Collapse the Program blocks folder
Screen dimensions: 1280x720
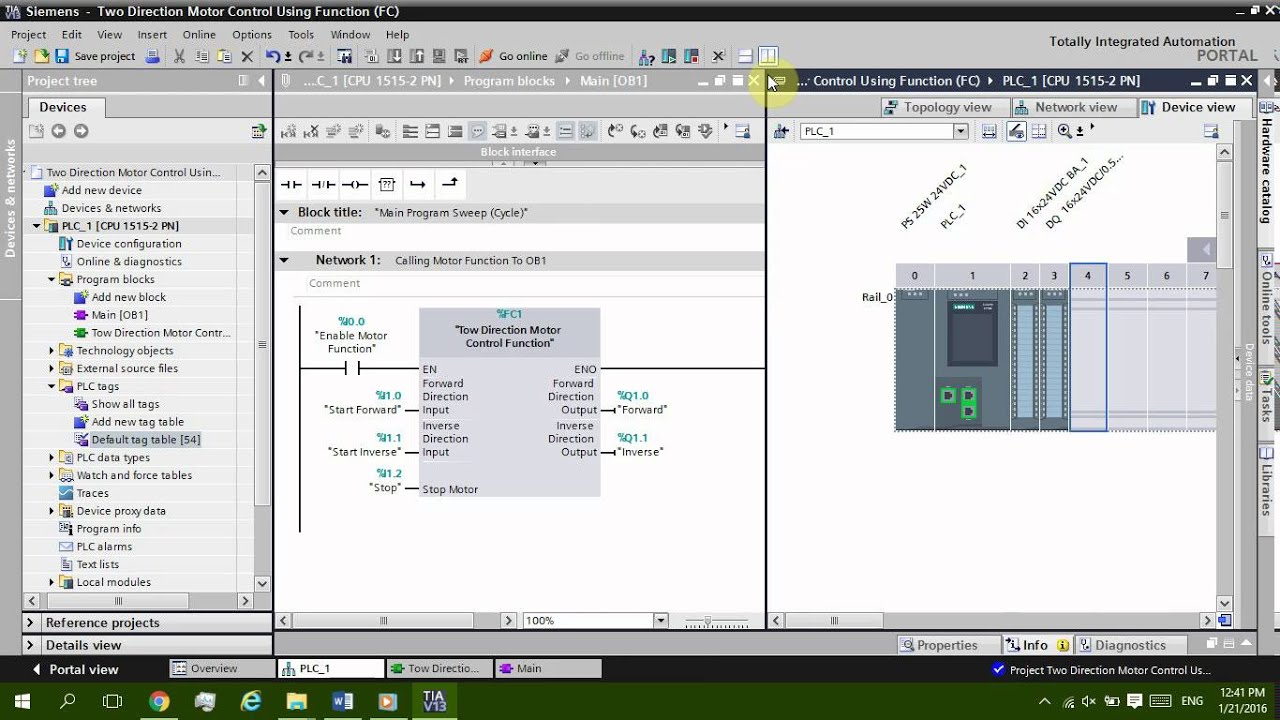tap(52, 280)
